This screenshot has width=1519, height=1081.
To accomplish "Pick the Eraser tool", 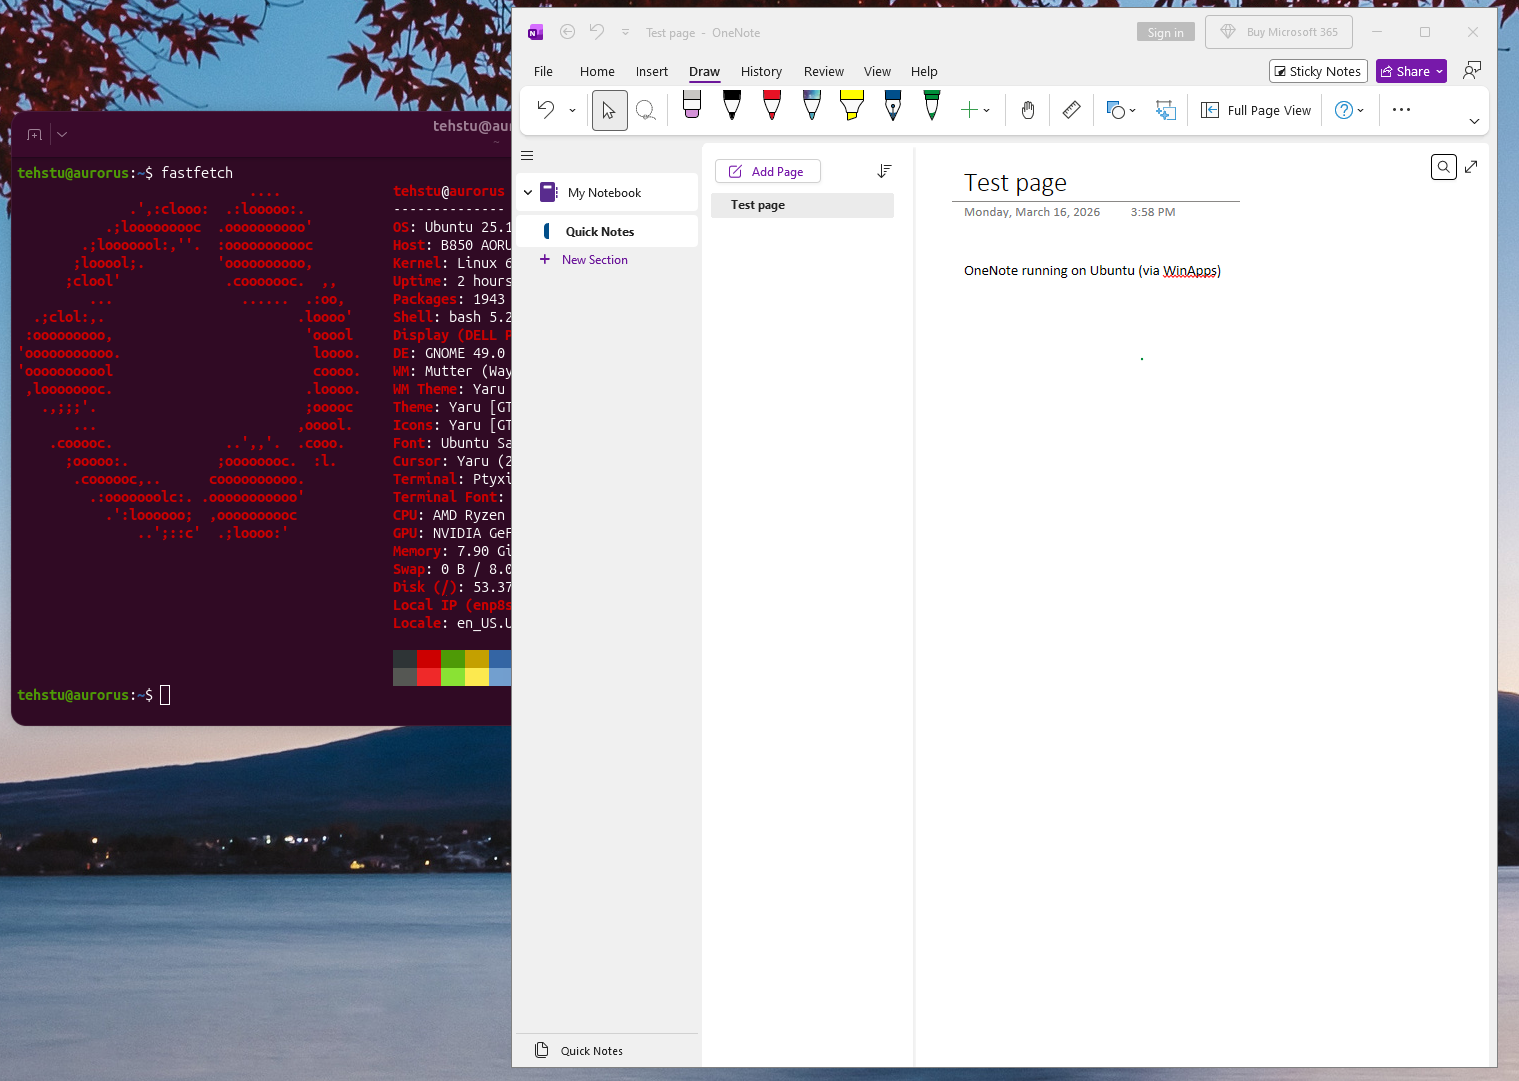I will [x=692, y=105].
